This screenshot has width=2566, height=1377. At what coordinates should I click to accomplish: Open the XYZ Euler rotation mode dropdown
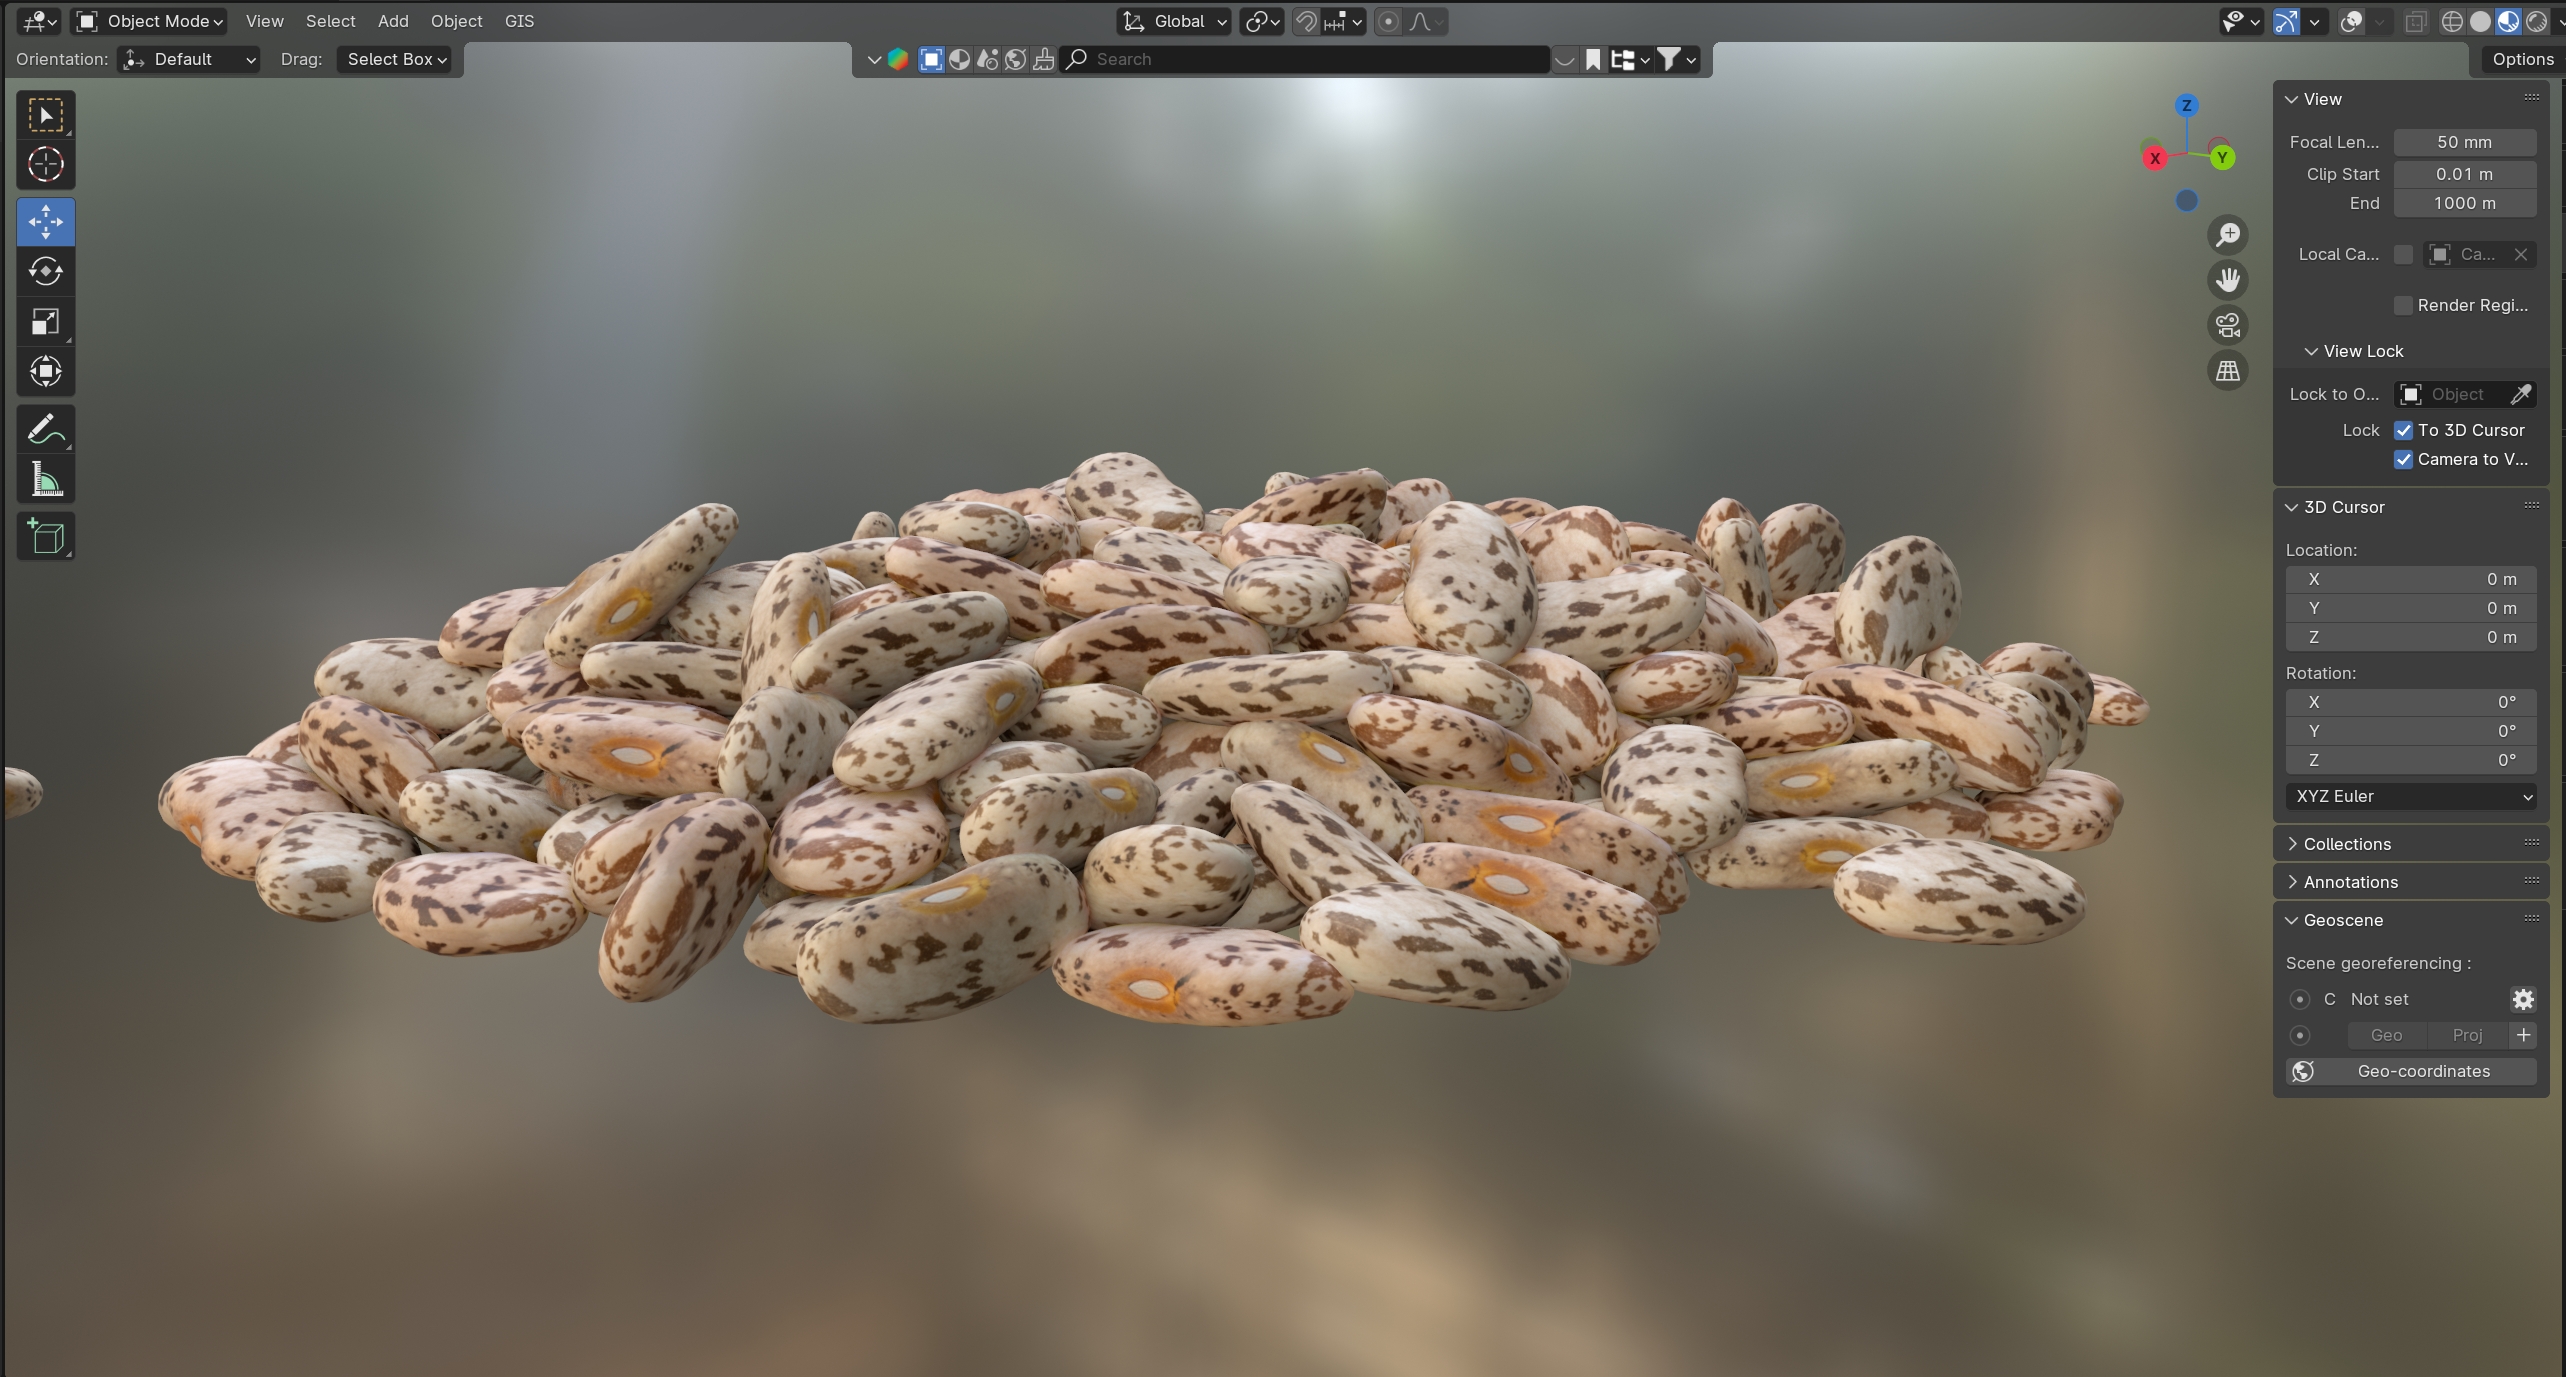point(2410,796)
